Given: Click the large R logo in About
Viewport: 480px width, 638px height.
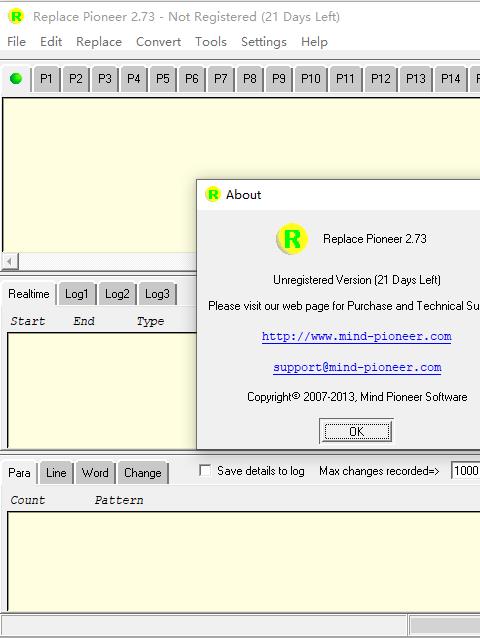Looking at the screenshot, I should (x=292, y=239).
